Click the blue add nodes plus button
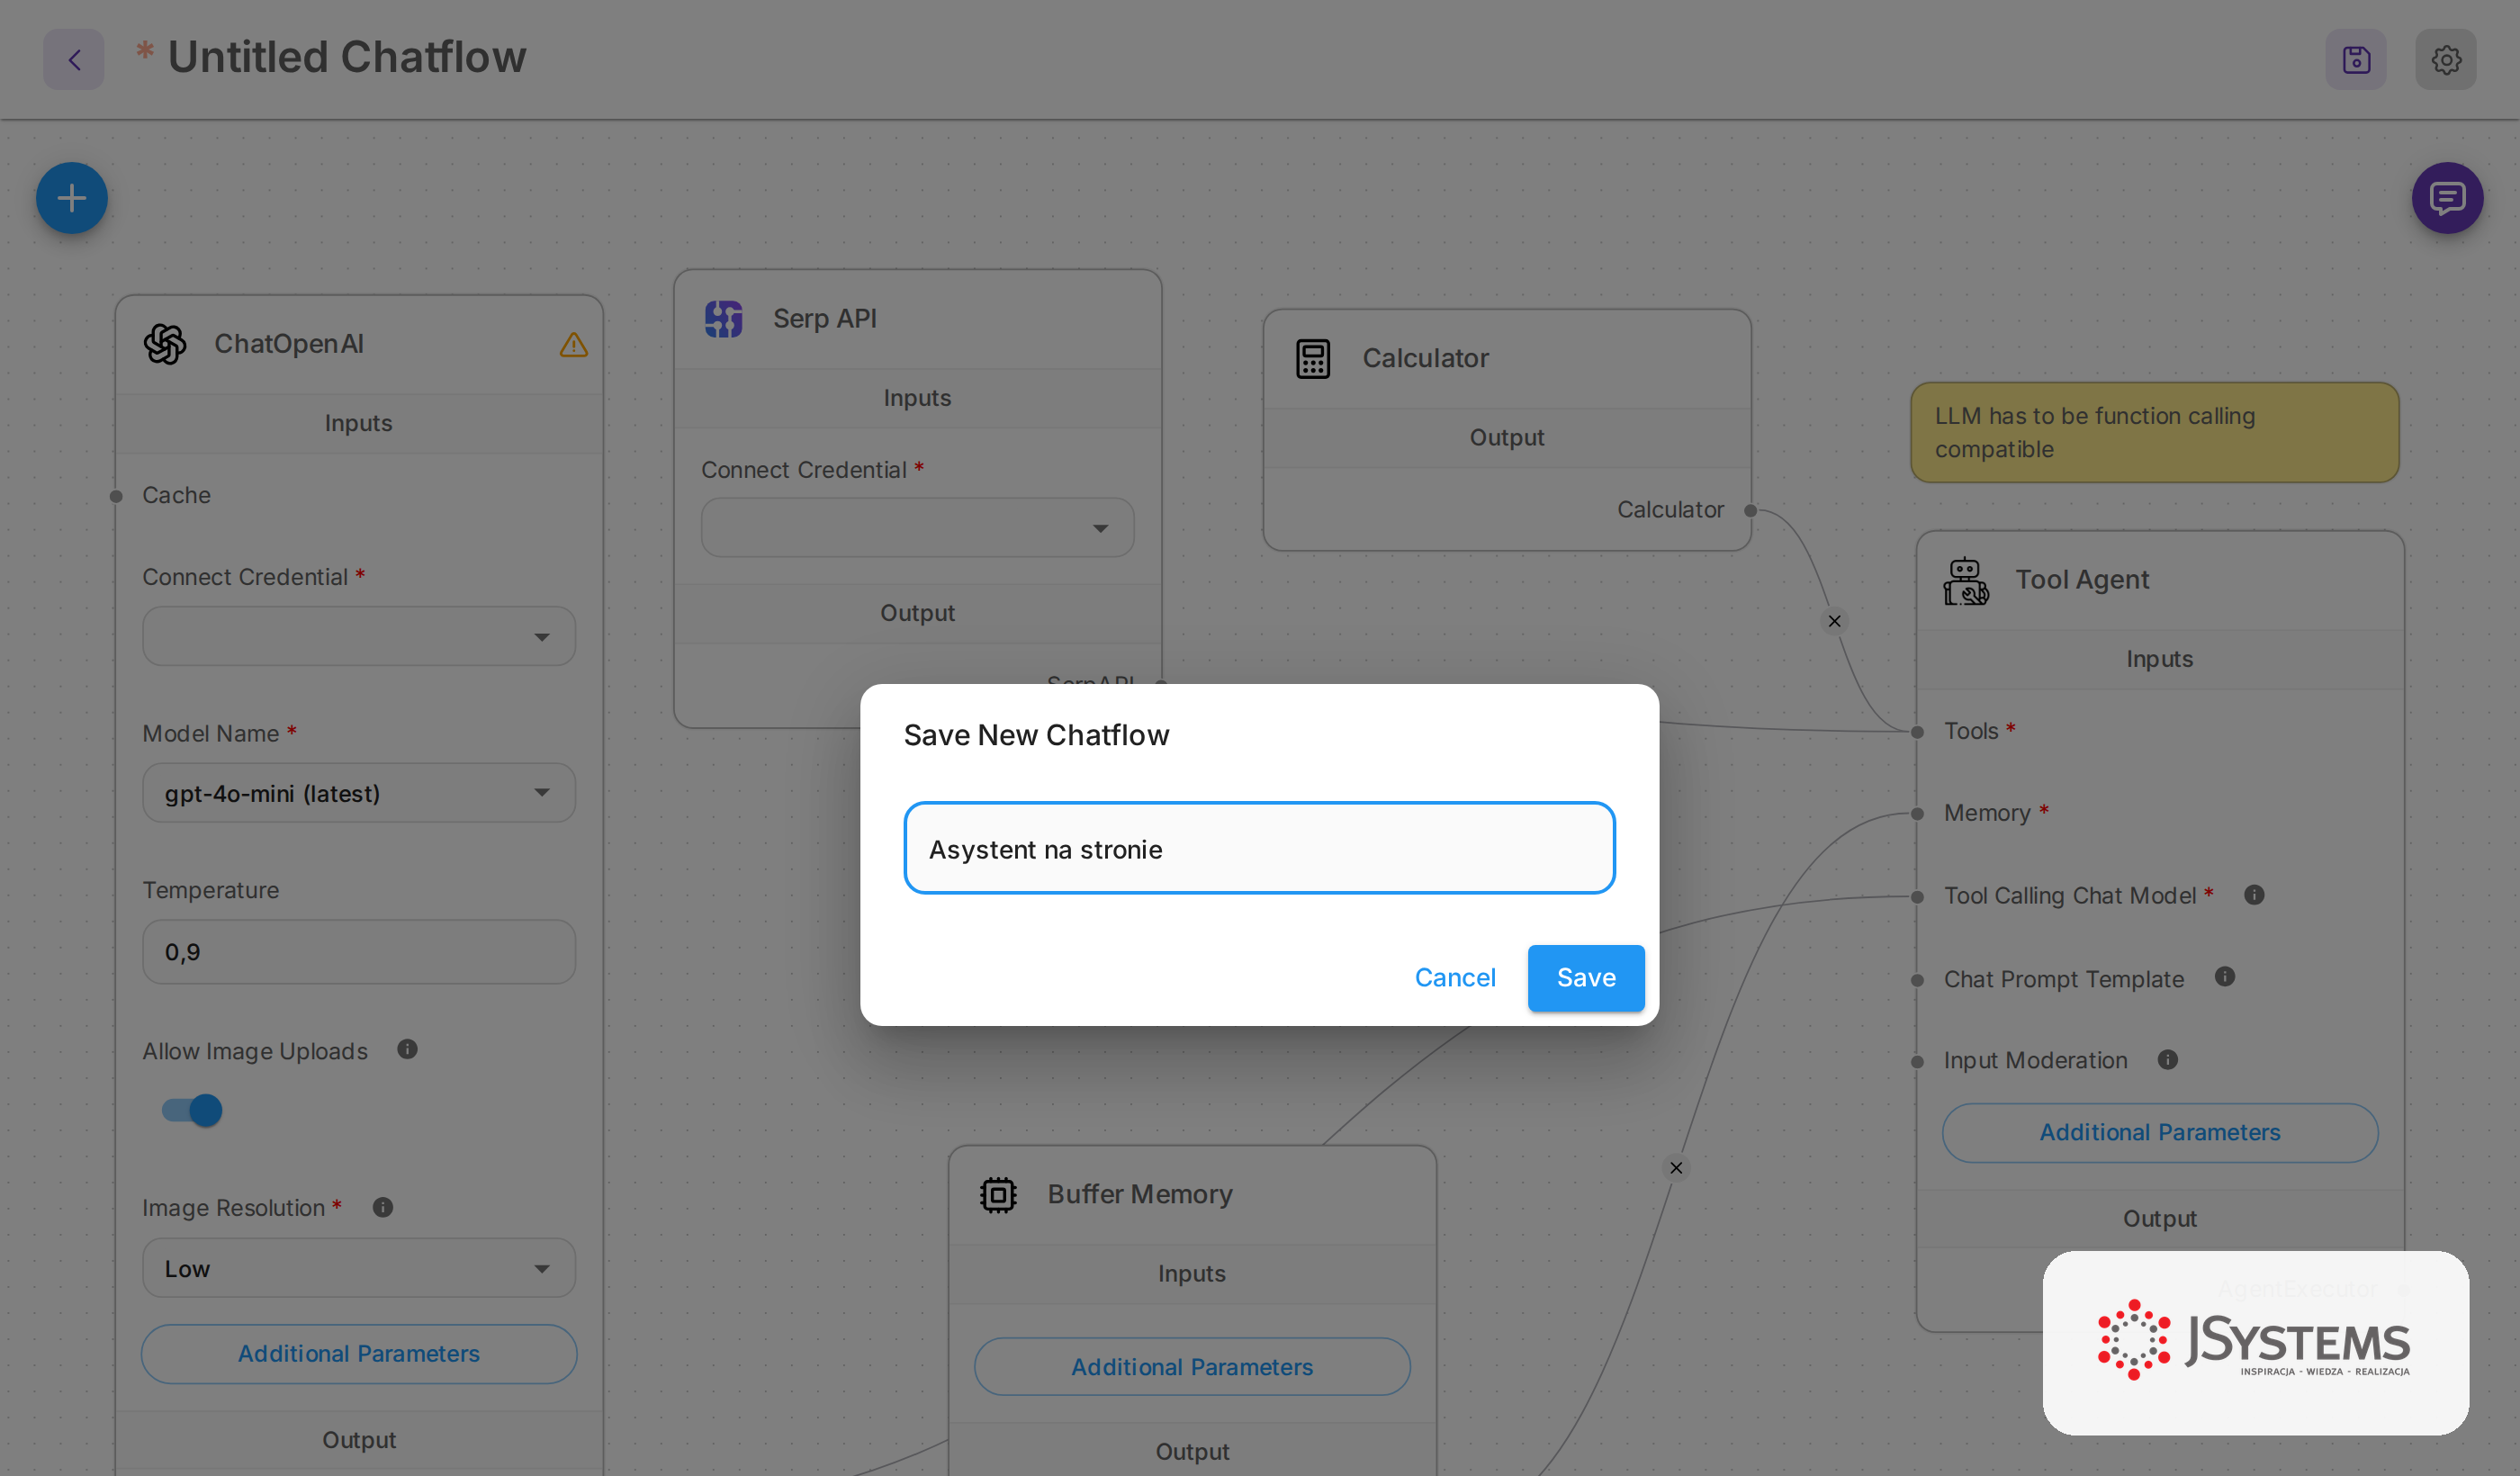This screenshot has height=1476, width=2520. coord(72,198)
